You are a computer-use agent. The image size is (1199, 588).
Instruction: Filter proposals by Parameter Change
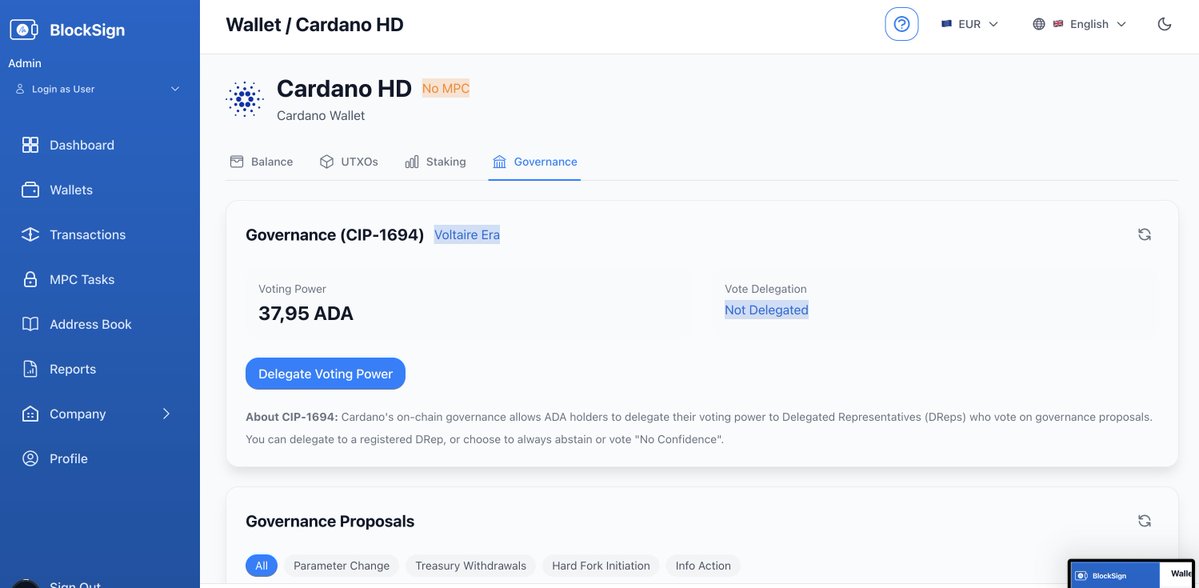coord(341,566)
